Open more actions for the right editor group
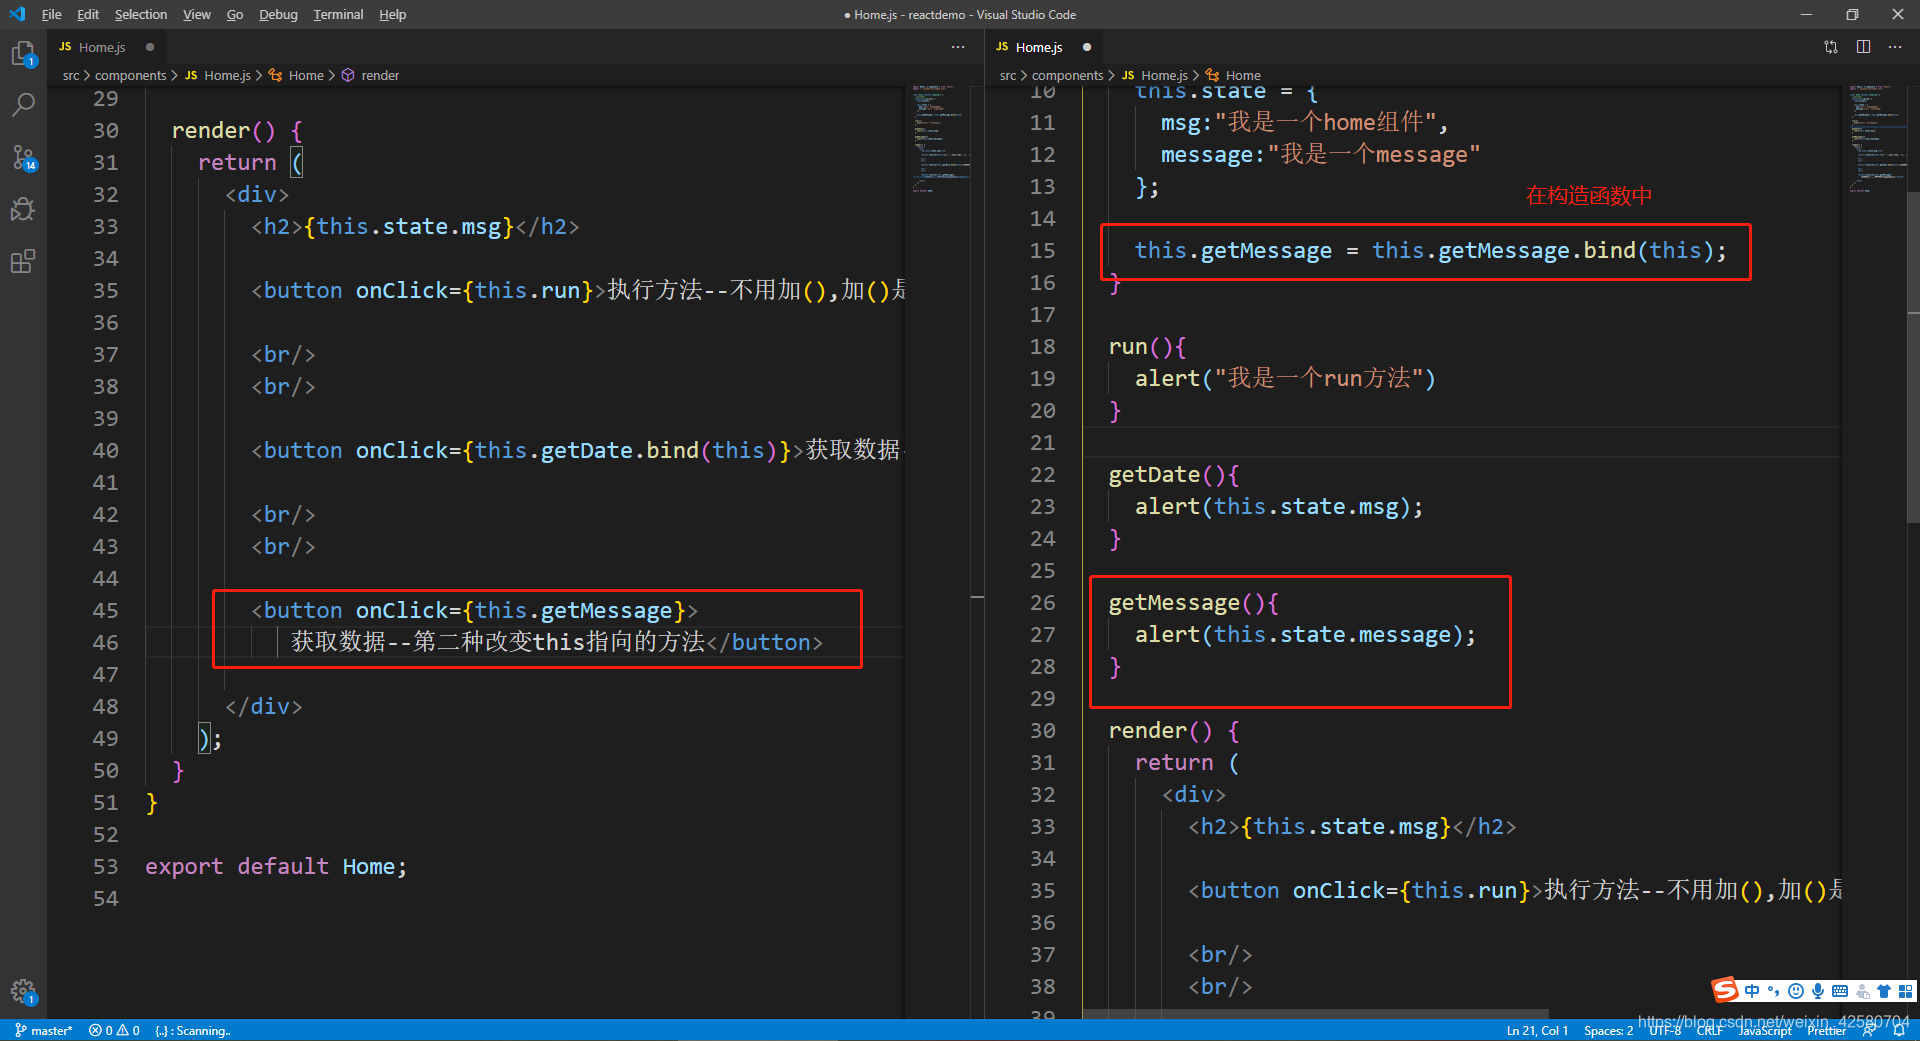 click(x=1895, y=47)
